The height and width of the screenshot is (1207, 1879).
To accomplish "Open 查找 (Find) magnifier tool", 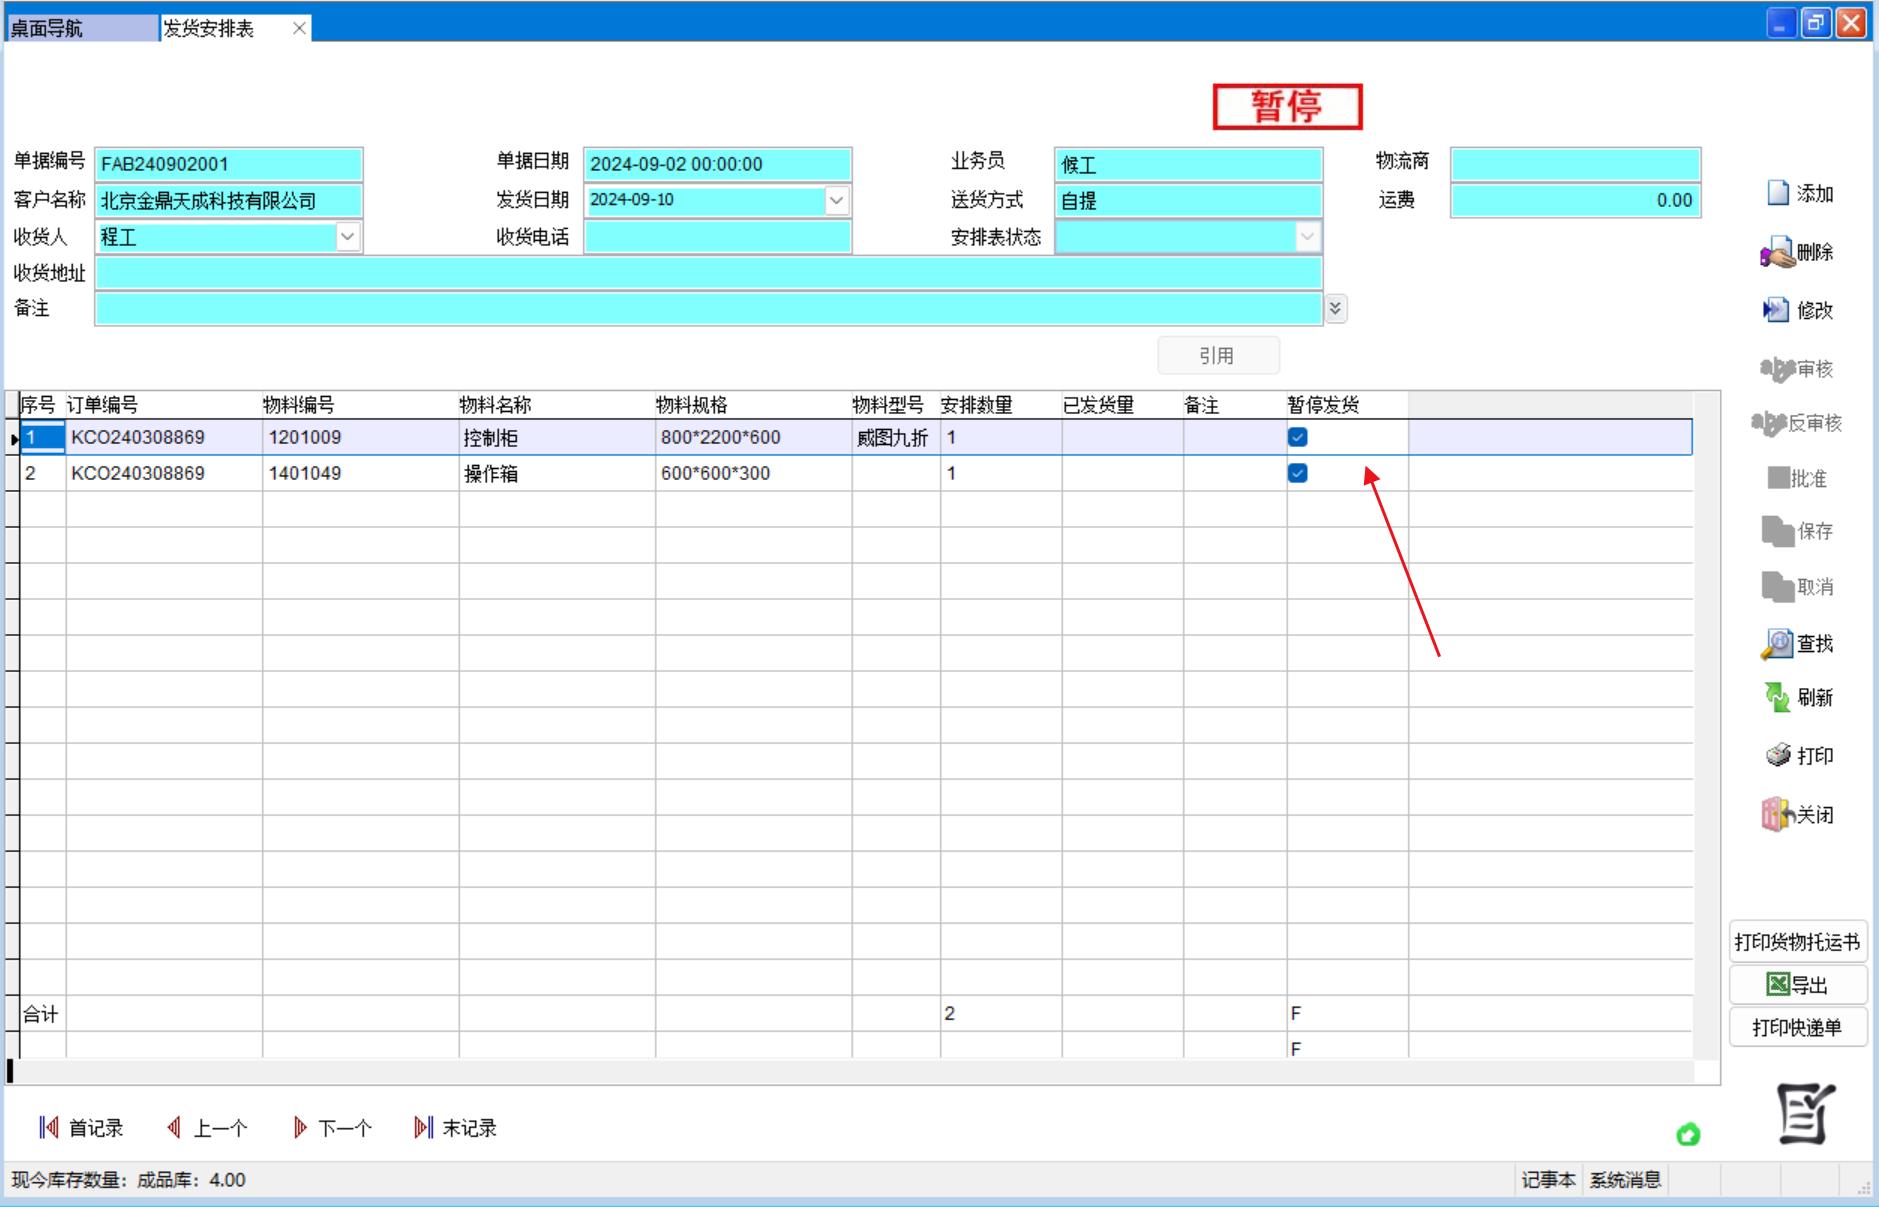I will [1777, 644].
